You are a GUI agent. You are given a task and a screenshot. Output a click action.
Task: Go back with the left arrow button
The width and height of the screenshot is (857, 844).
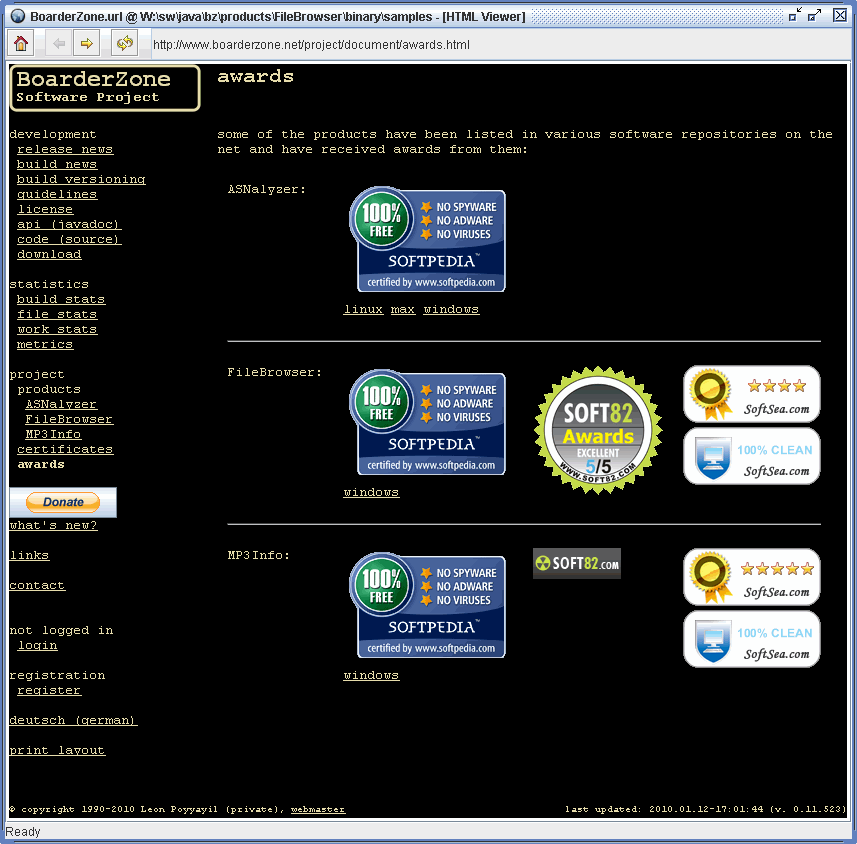tap(59, 43)
